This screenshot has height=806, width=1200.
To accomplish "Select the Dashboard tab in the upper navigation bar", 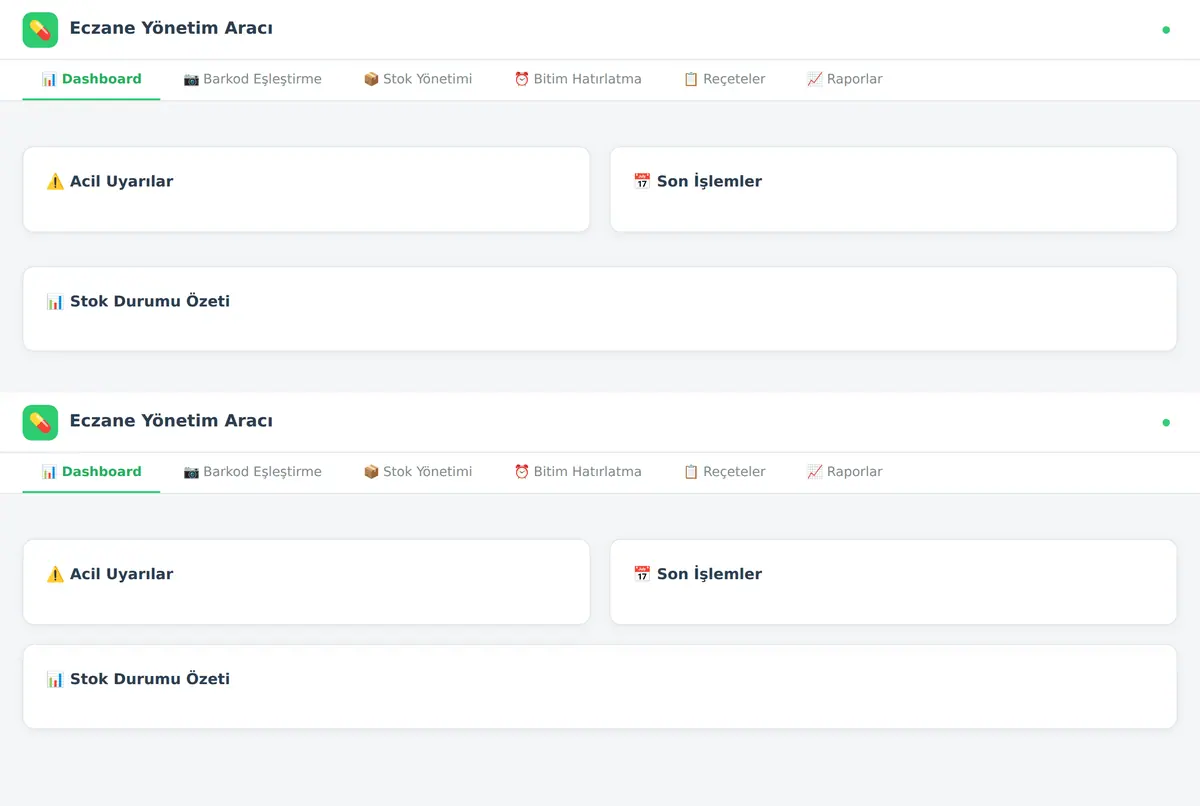I will click(x=91, y=79).
